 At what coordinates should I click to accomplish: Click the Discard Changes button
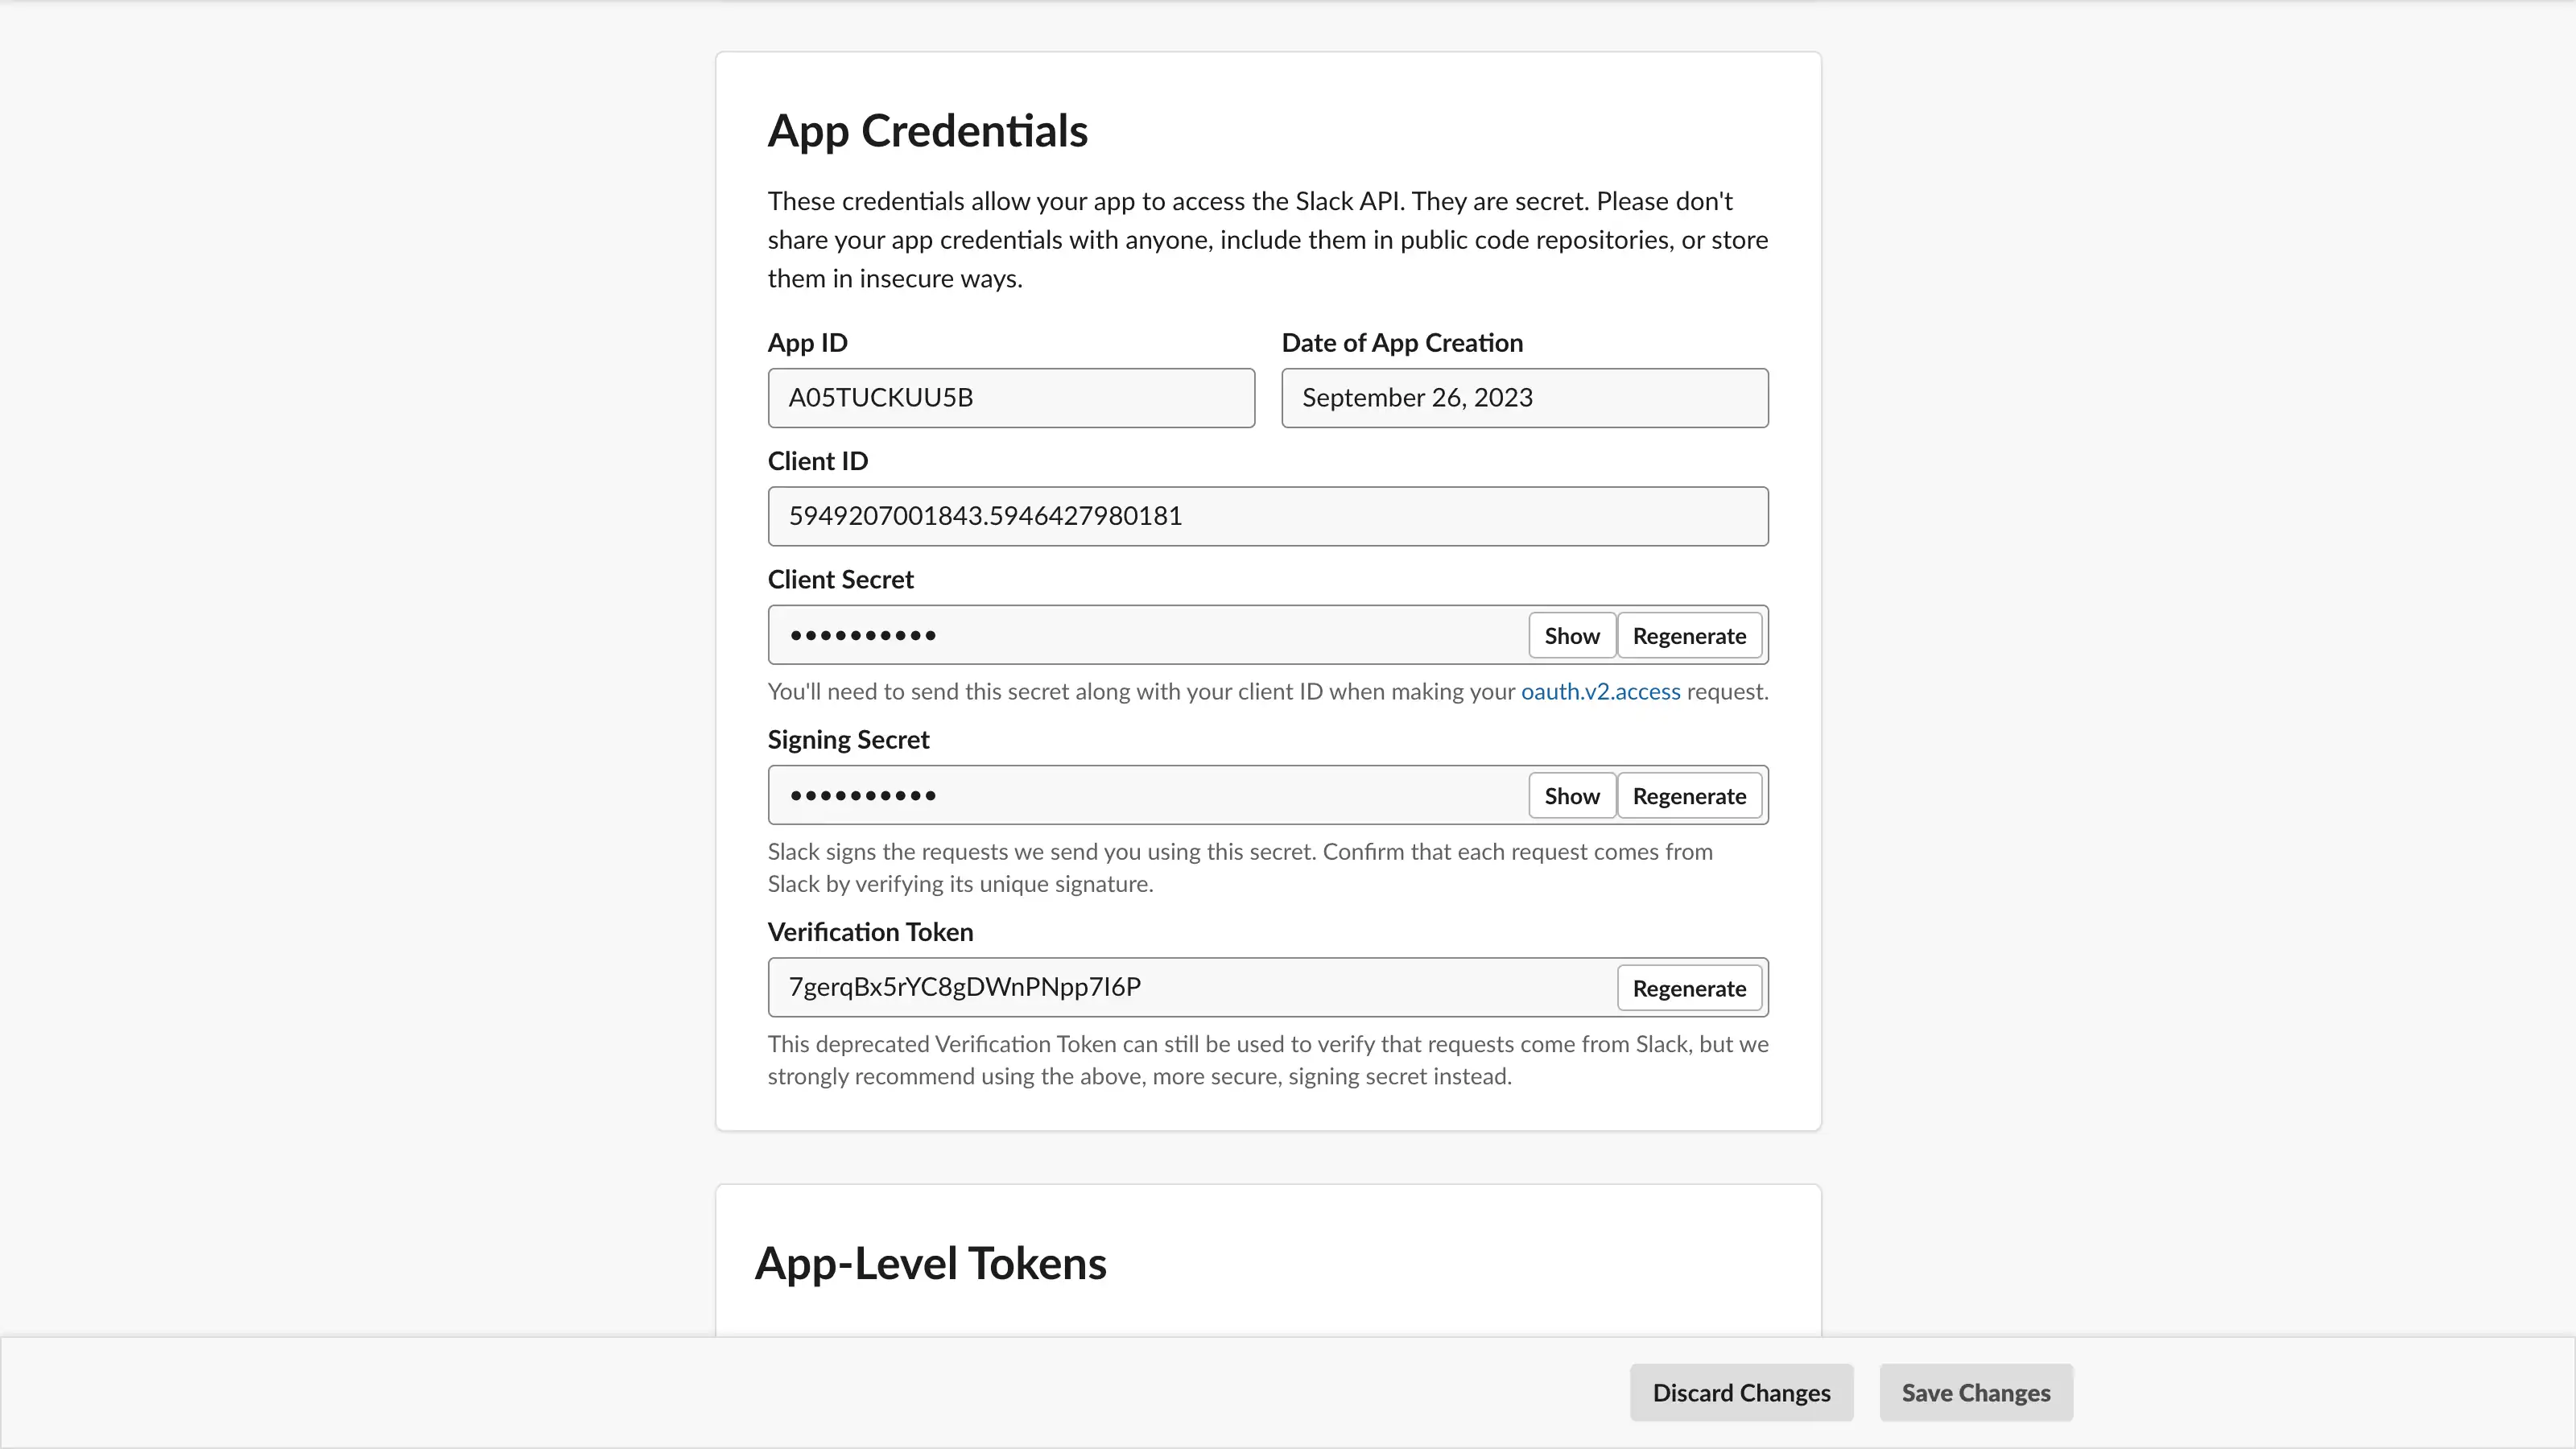[1741, 1393]
